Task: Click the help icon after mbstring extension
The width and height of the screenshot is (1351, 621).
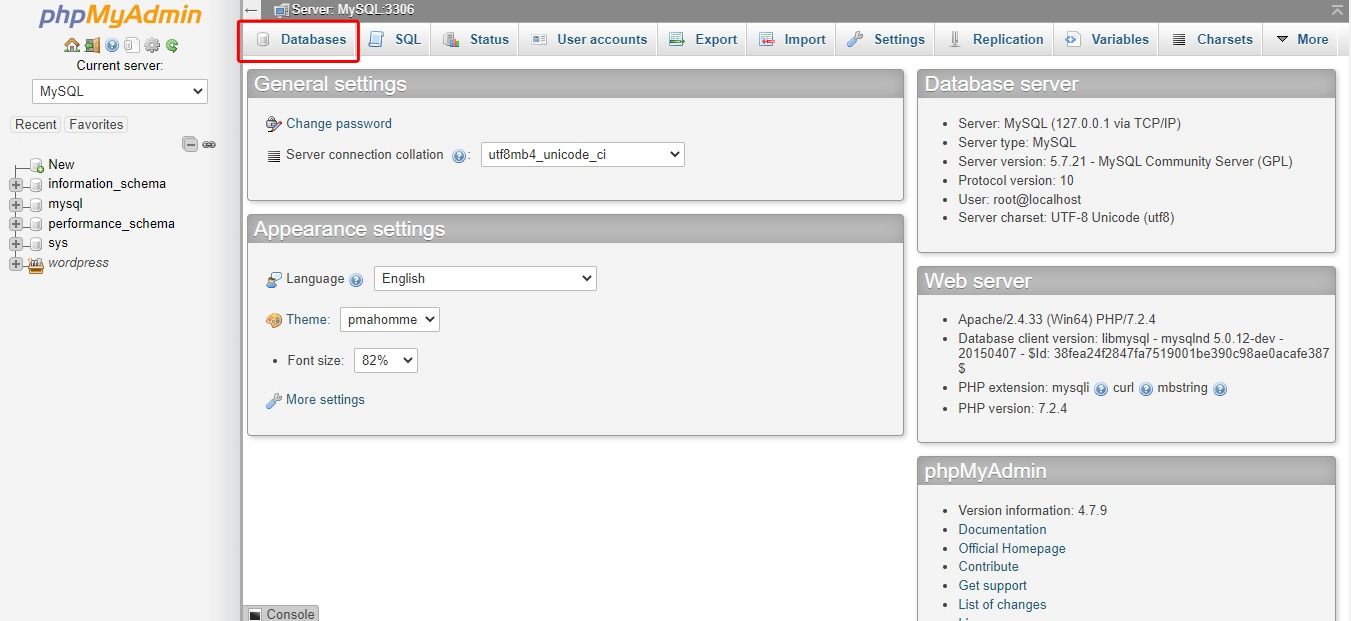Action: [1220, 389]
